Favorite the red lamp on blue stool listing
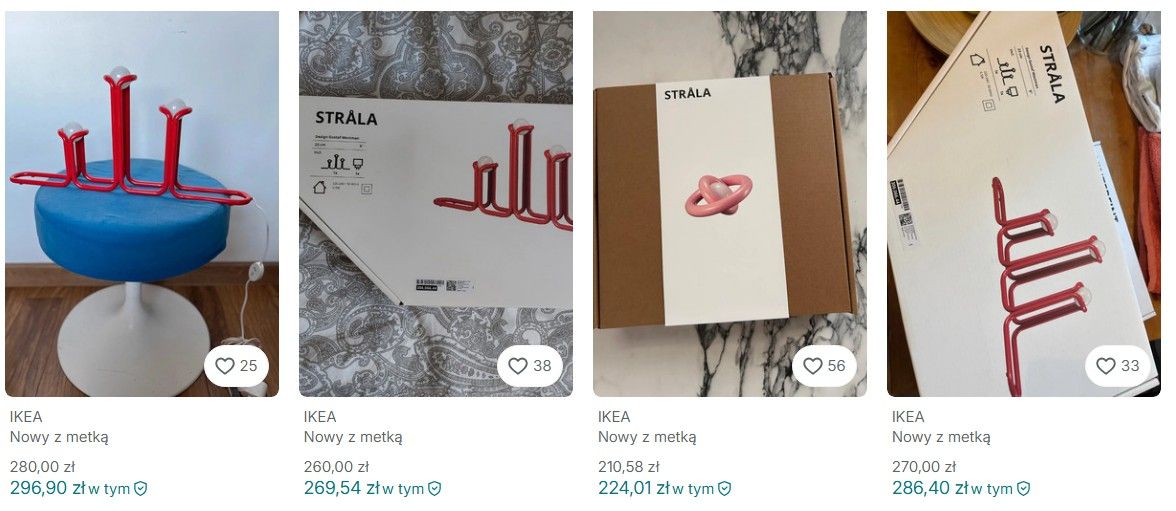The width and height of the screenshot is (1176, 511). (225, 366)
